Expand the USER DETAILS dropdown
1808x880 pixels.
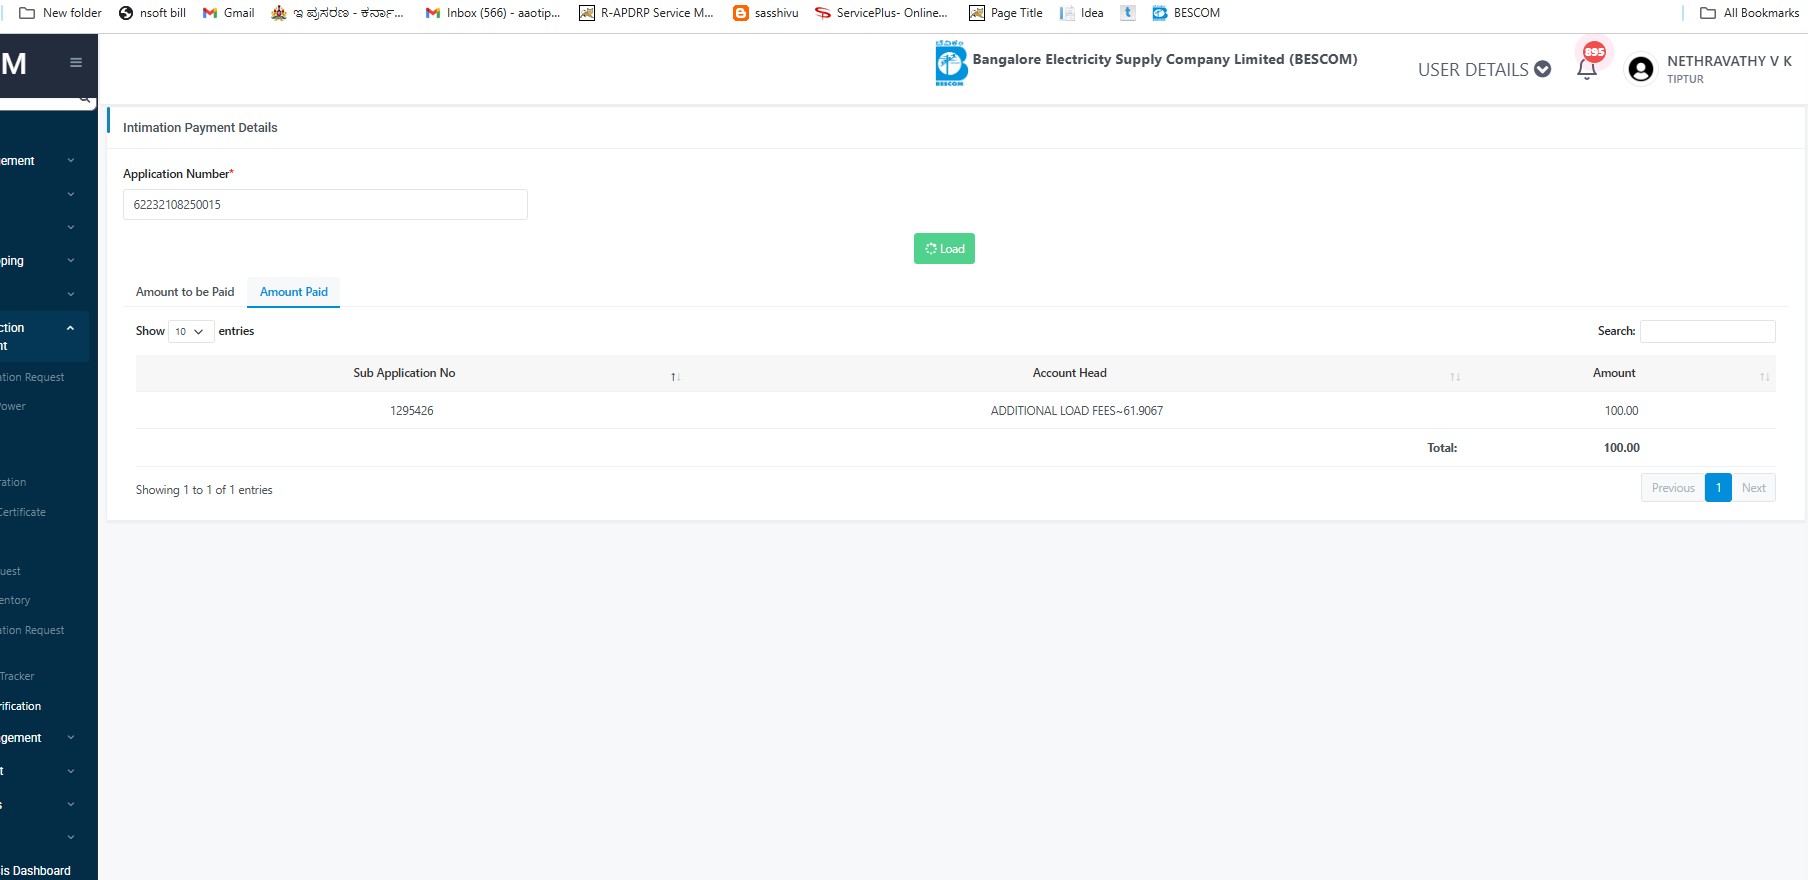pyautogui.click(x=1484, y=69)
